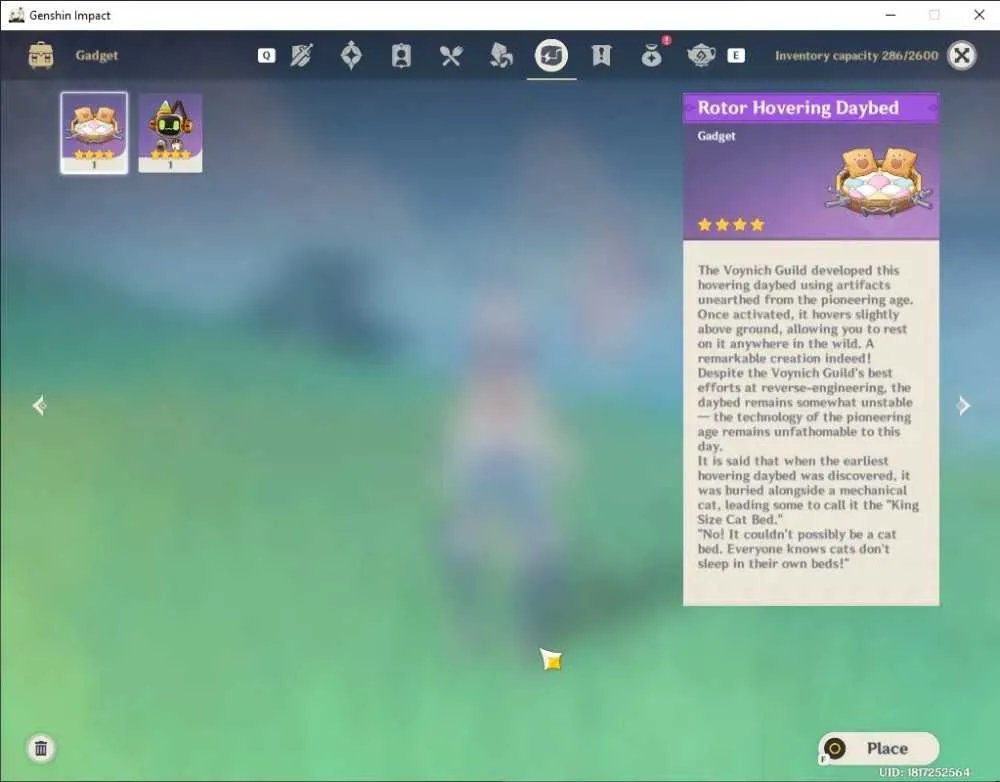The width and height of the screenshot is (1000, 782).
Task: Click the Place button
Action: tap(879, 748)
